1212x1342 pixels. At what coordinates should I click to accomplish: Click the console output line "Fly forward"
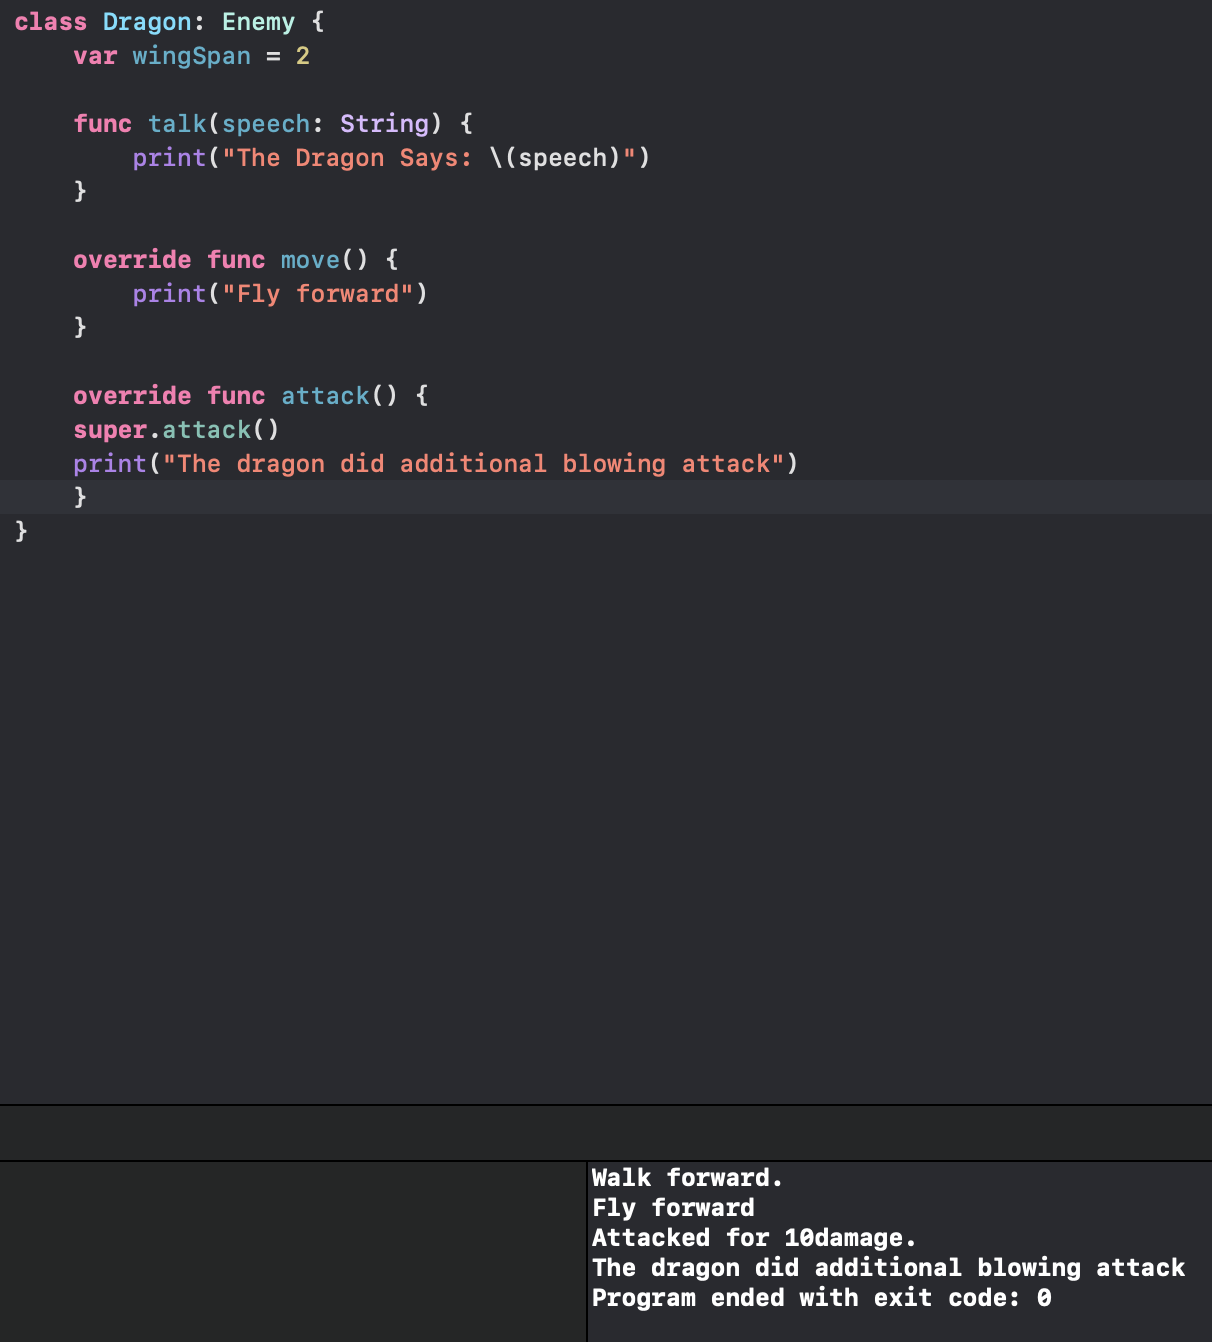[673, 1208]
